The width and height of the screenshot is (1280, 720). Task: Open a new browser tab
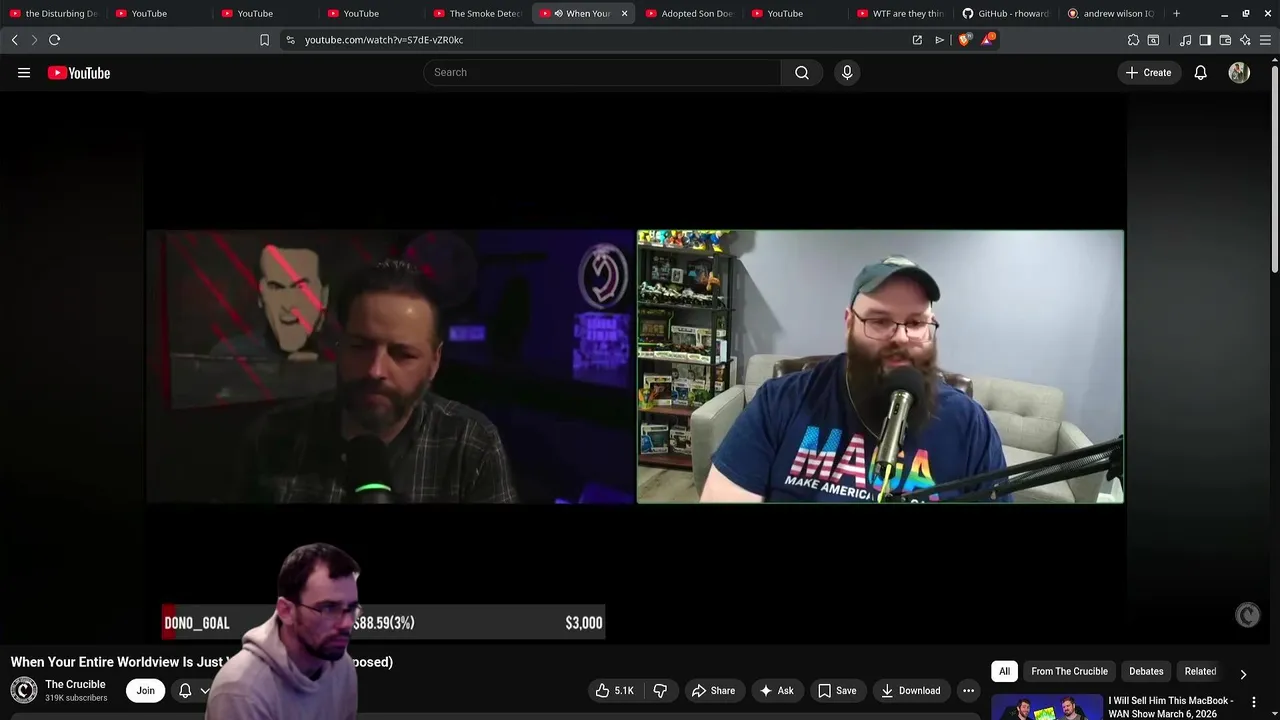click(1176, 13)
